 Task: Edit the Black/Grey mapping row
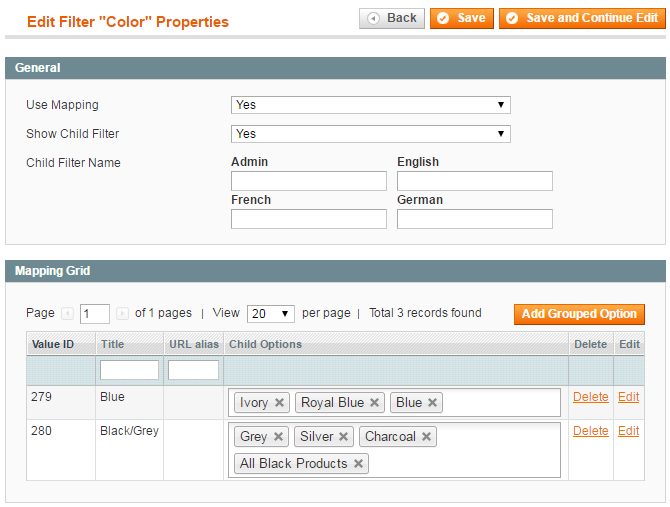pos(628,431)
